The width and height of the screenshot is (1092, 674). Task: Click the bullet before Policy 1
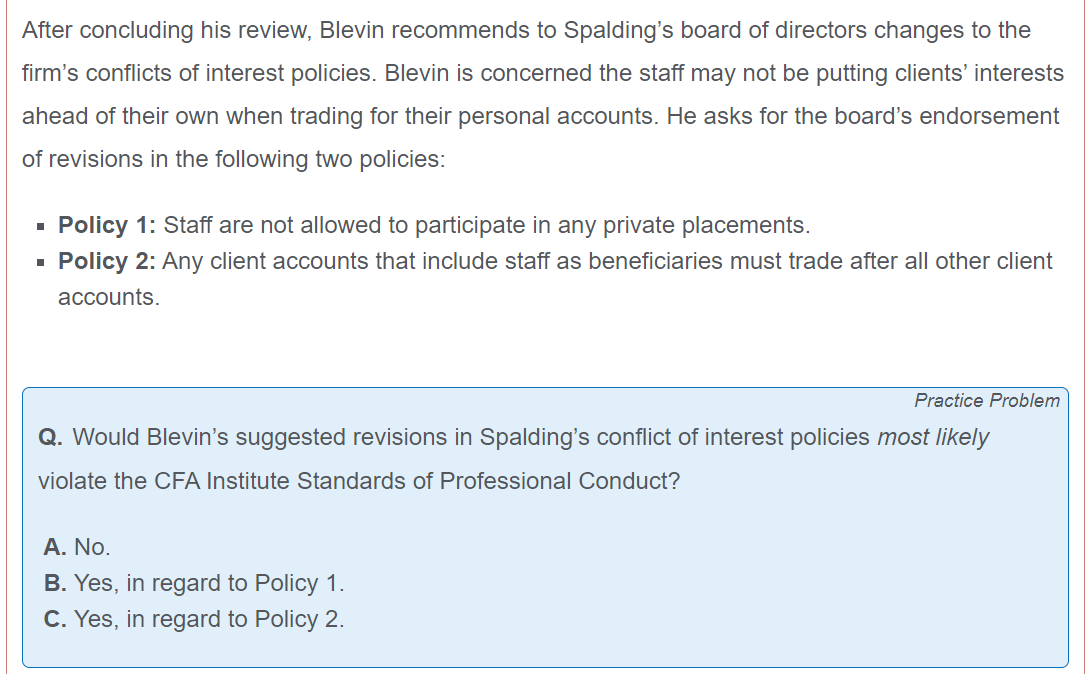pos(41,226)
